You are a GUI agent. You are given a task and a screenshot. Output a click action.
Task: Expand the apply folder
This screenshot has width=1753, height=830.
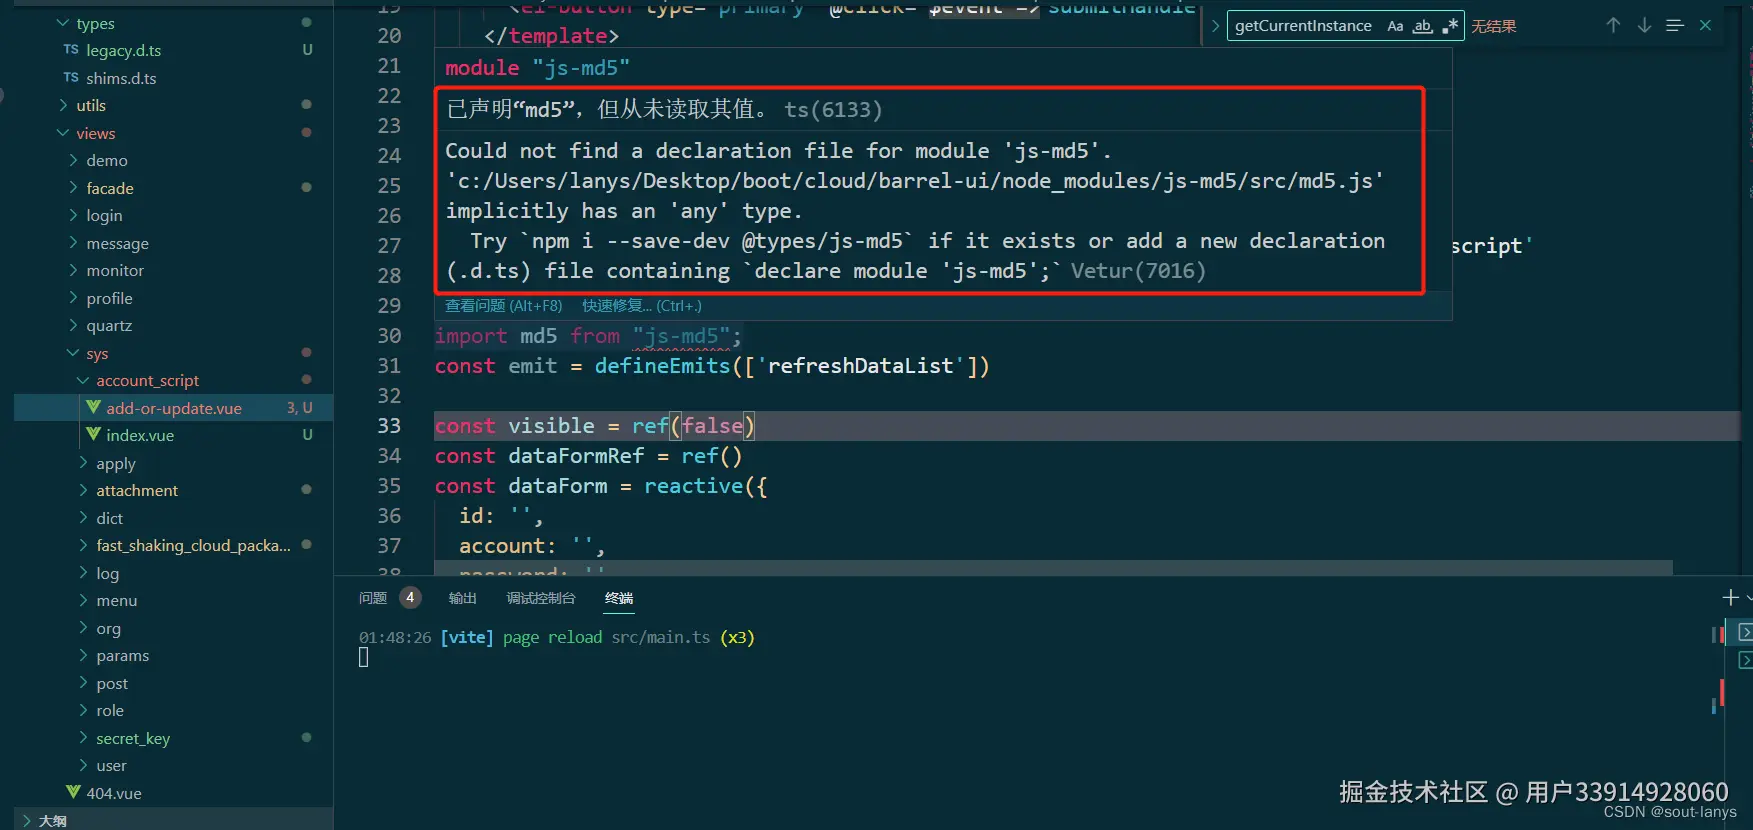pyautogui.click(x=115, y=463)
